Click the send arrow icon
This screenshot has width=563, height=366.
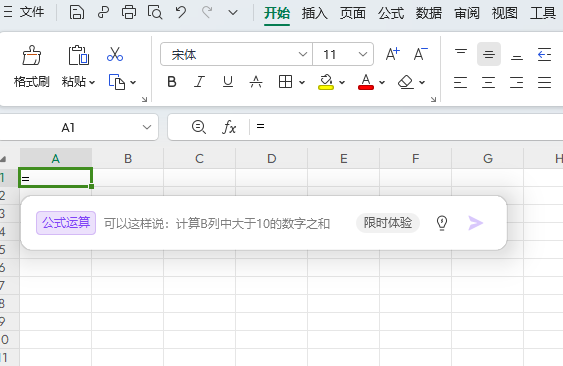coord(476,223)
